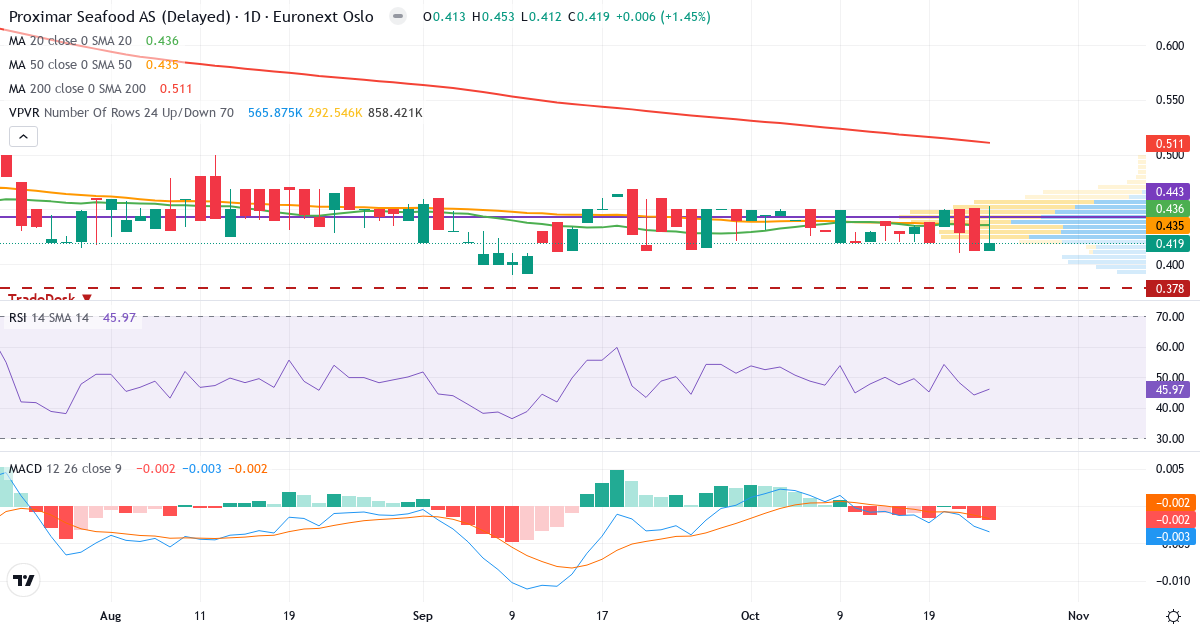Open chart settings gear icon
The width and height of the screenshot is (1200, 630).
click(x=1172, y=616)
